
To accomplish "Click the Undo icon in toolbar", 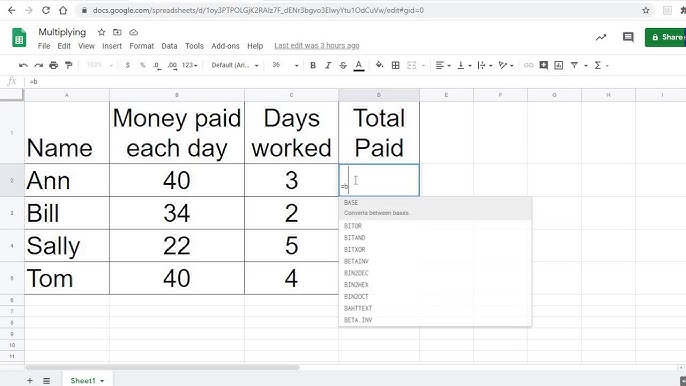I will pyautogui.click(x=23, y=65).
